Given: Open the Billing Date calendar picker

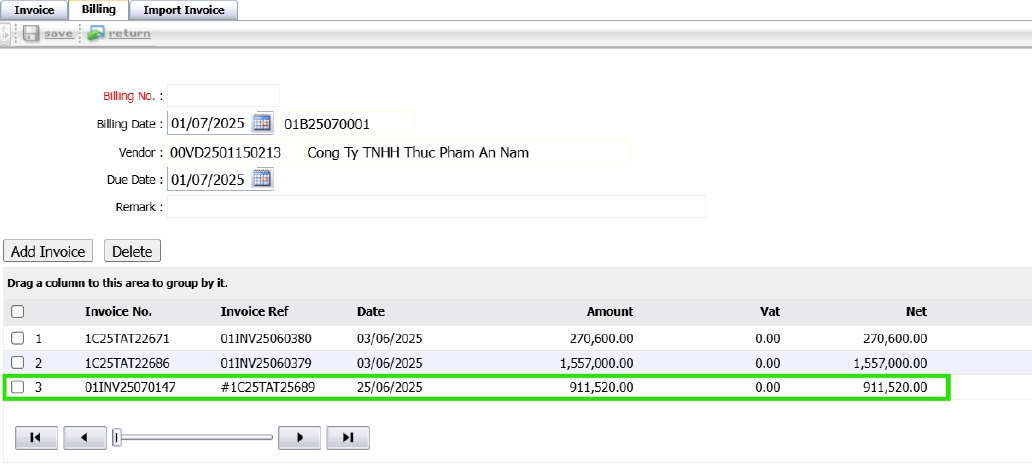Looking at the screenshot, I should [x=262, y=123].
